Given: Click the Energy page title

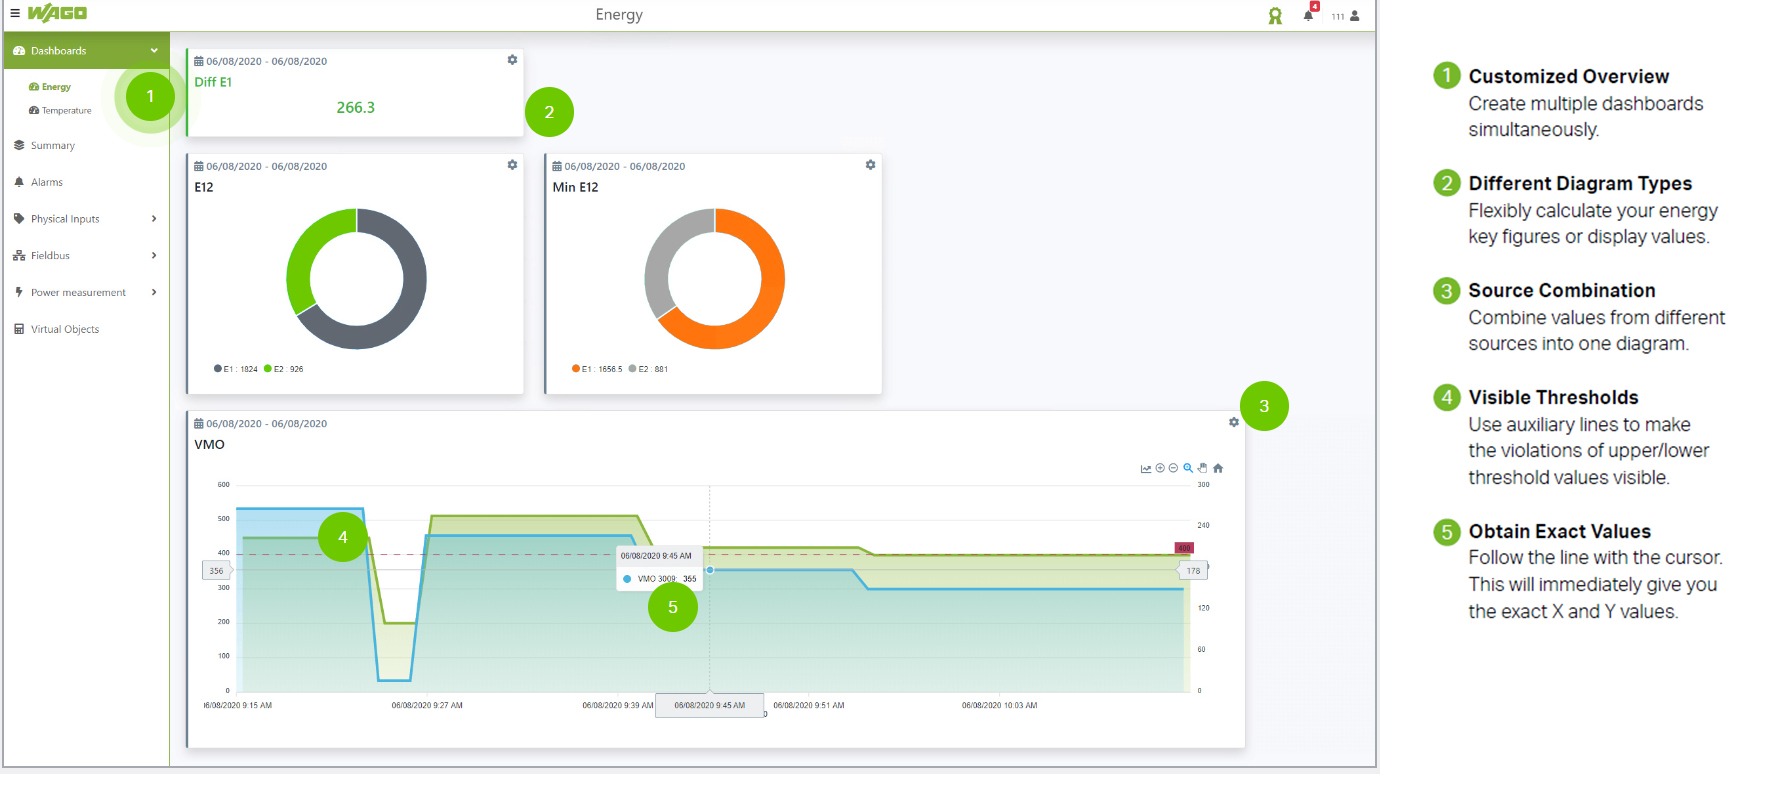Looking at the screenshot, I should coord(619,14).
